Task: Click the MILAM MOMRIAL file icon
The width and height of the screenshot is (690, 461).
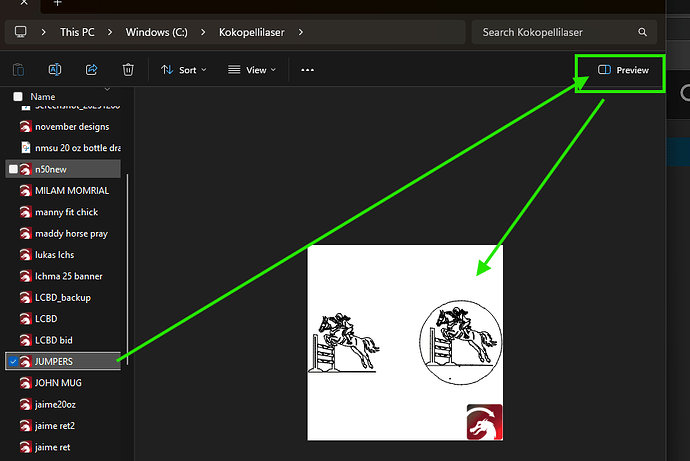Action: (x=26, y=190)
